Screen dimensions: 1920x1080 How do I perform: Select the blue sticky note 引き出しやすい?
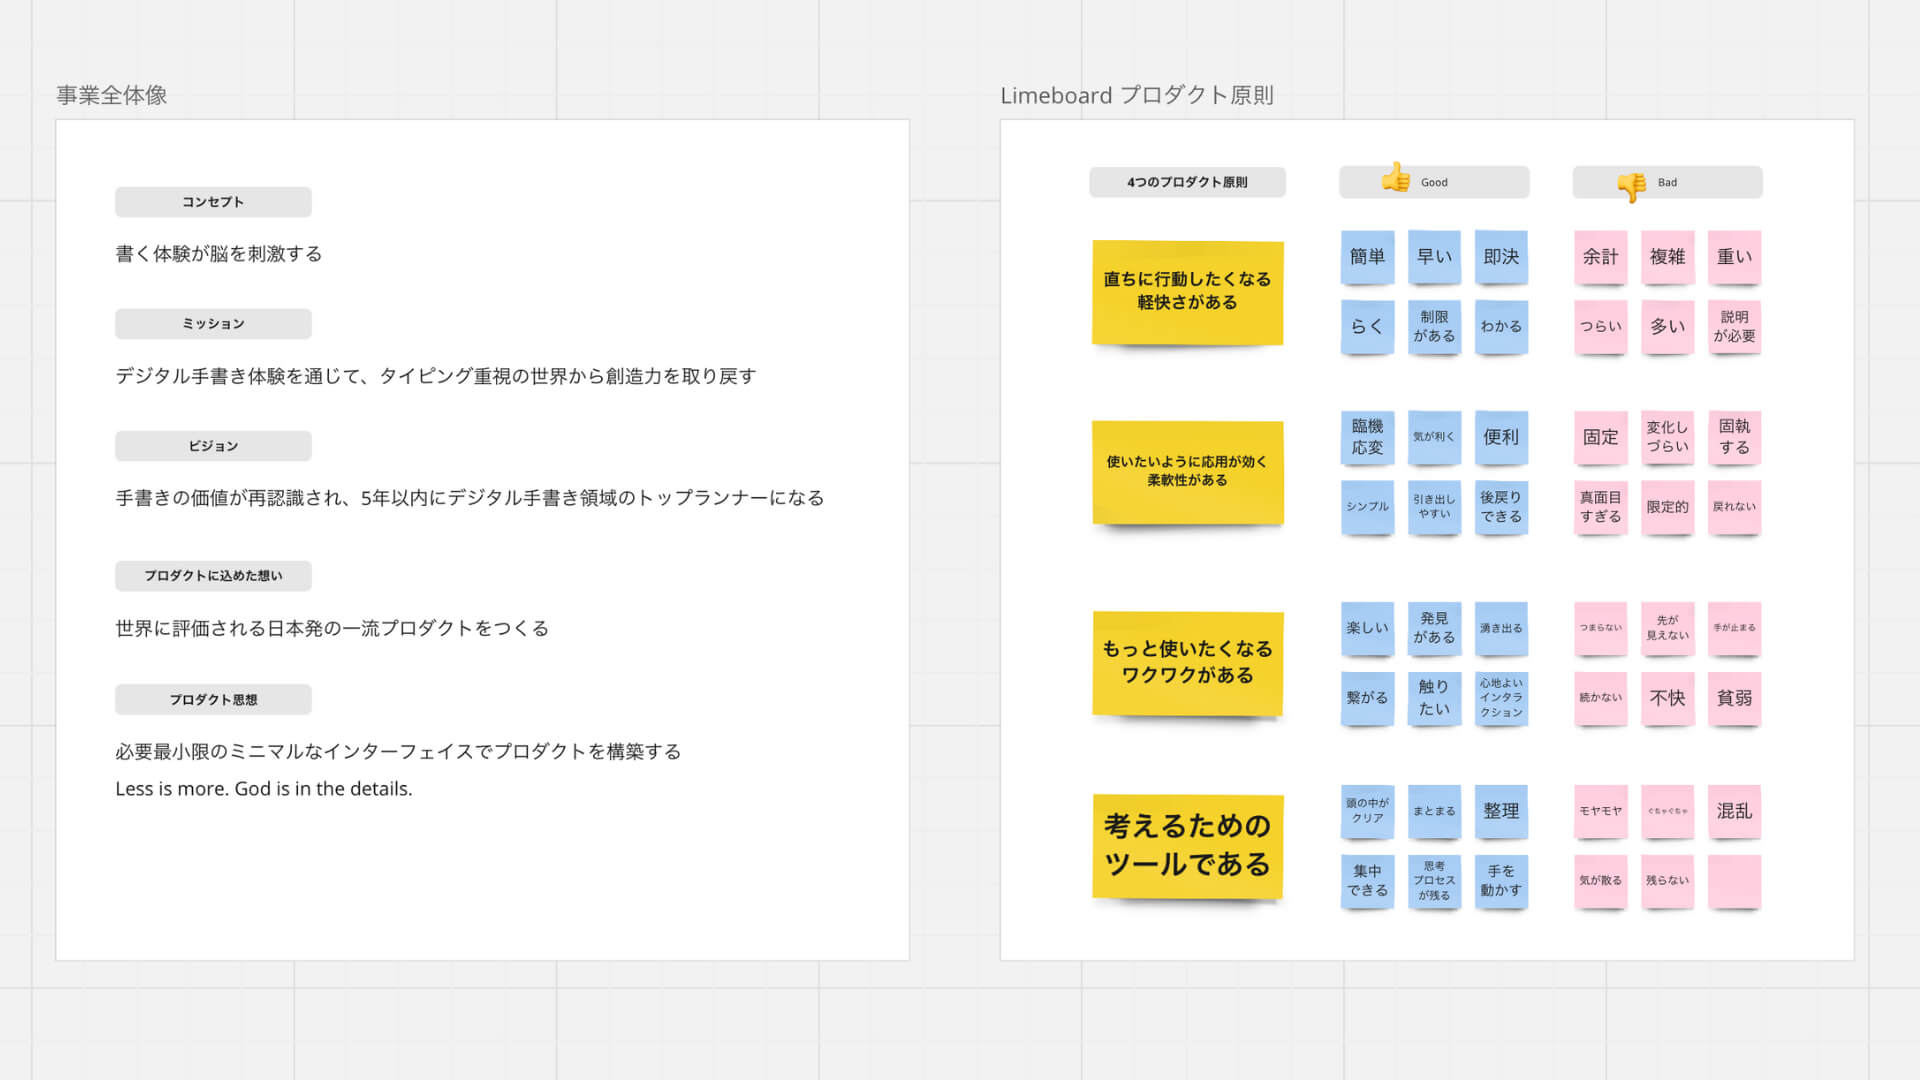click(x=1434, y=507)
